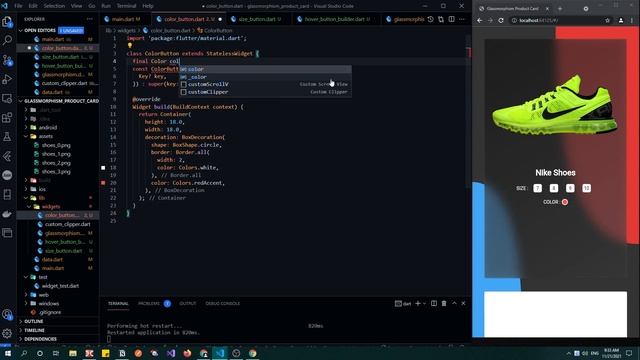Reload the page in Chrome

coord(501,20)
